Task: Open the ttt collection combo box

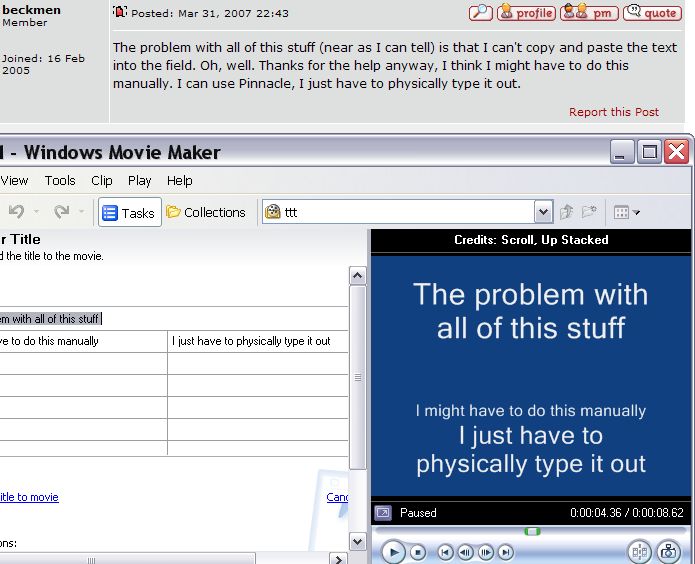Action: tap(407, 212)
